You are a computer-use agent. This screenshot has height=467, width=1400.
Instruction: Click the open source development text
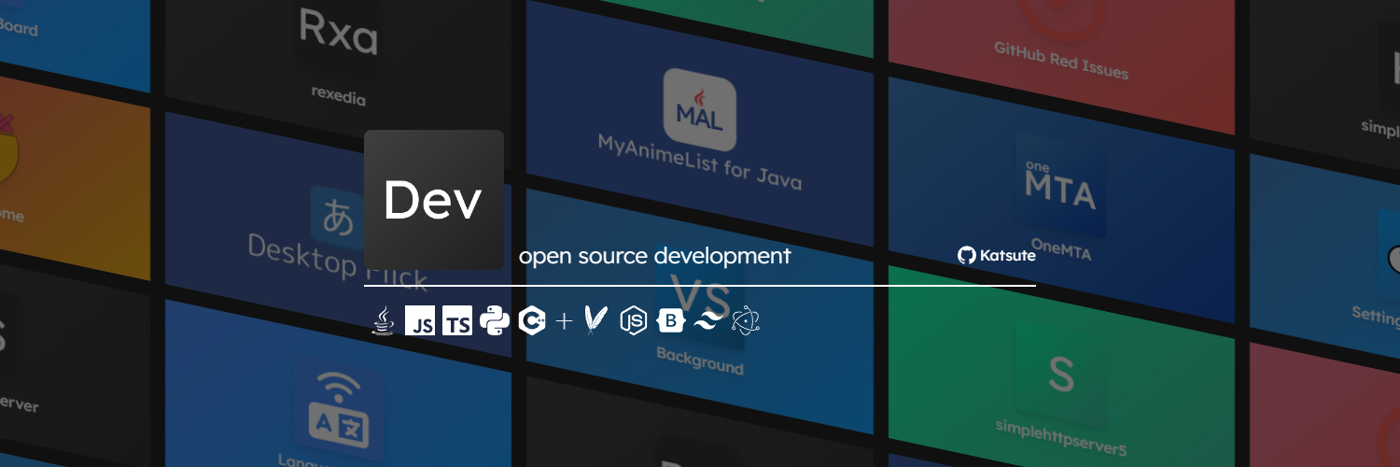click(x=655, y=256)
